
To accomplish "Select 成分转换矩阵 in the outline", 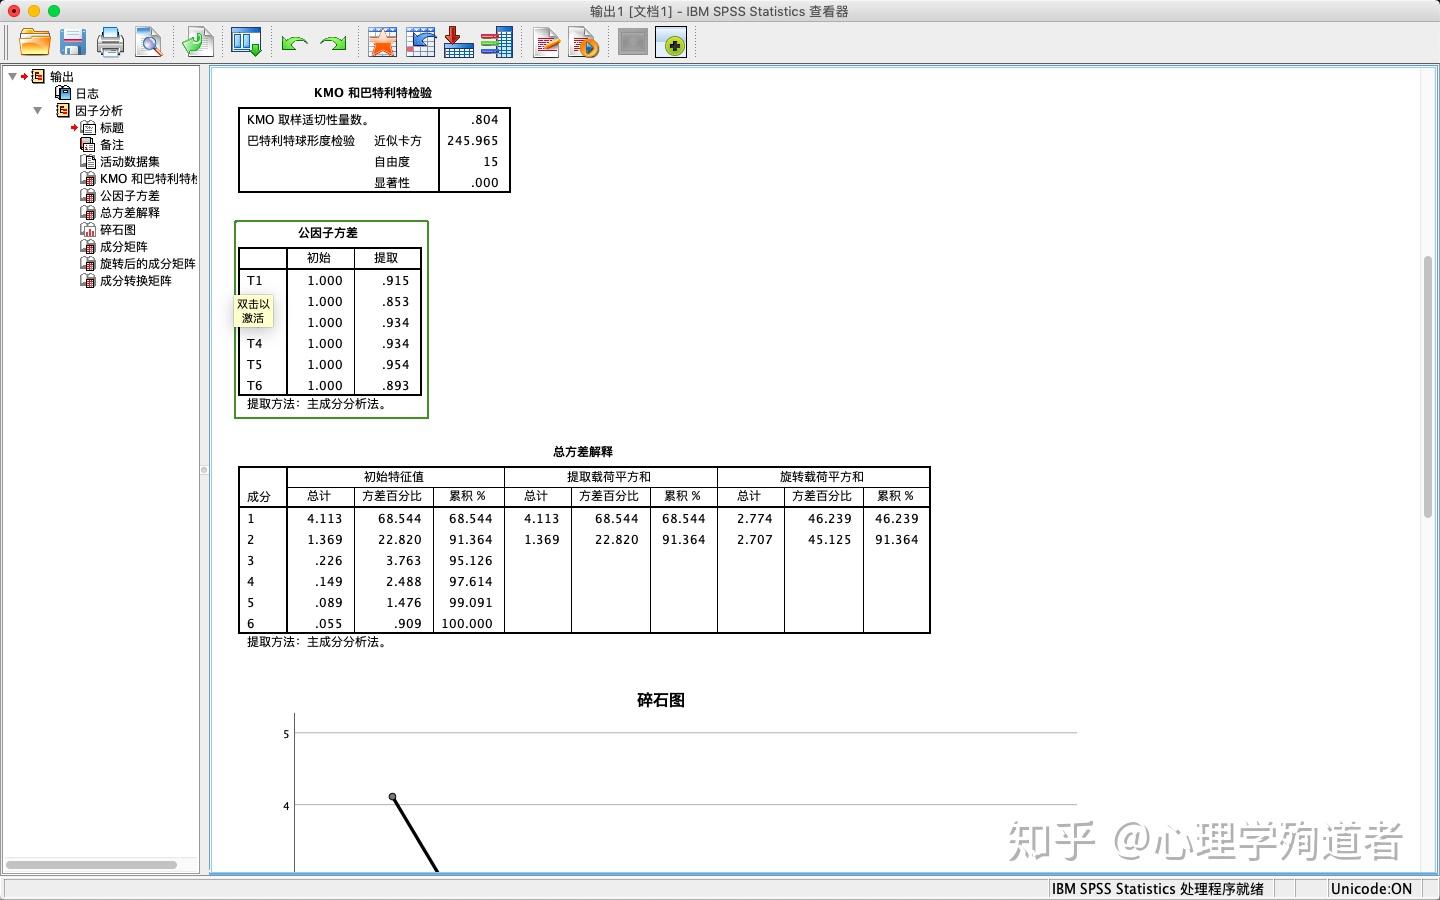I will pos(136,280).
